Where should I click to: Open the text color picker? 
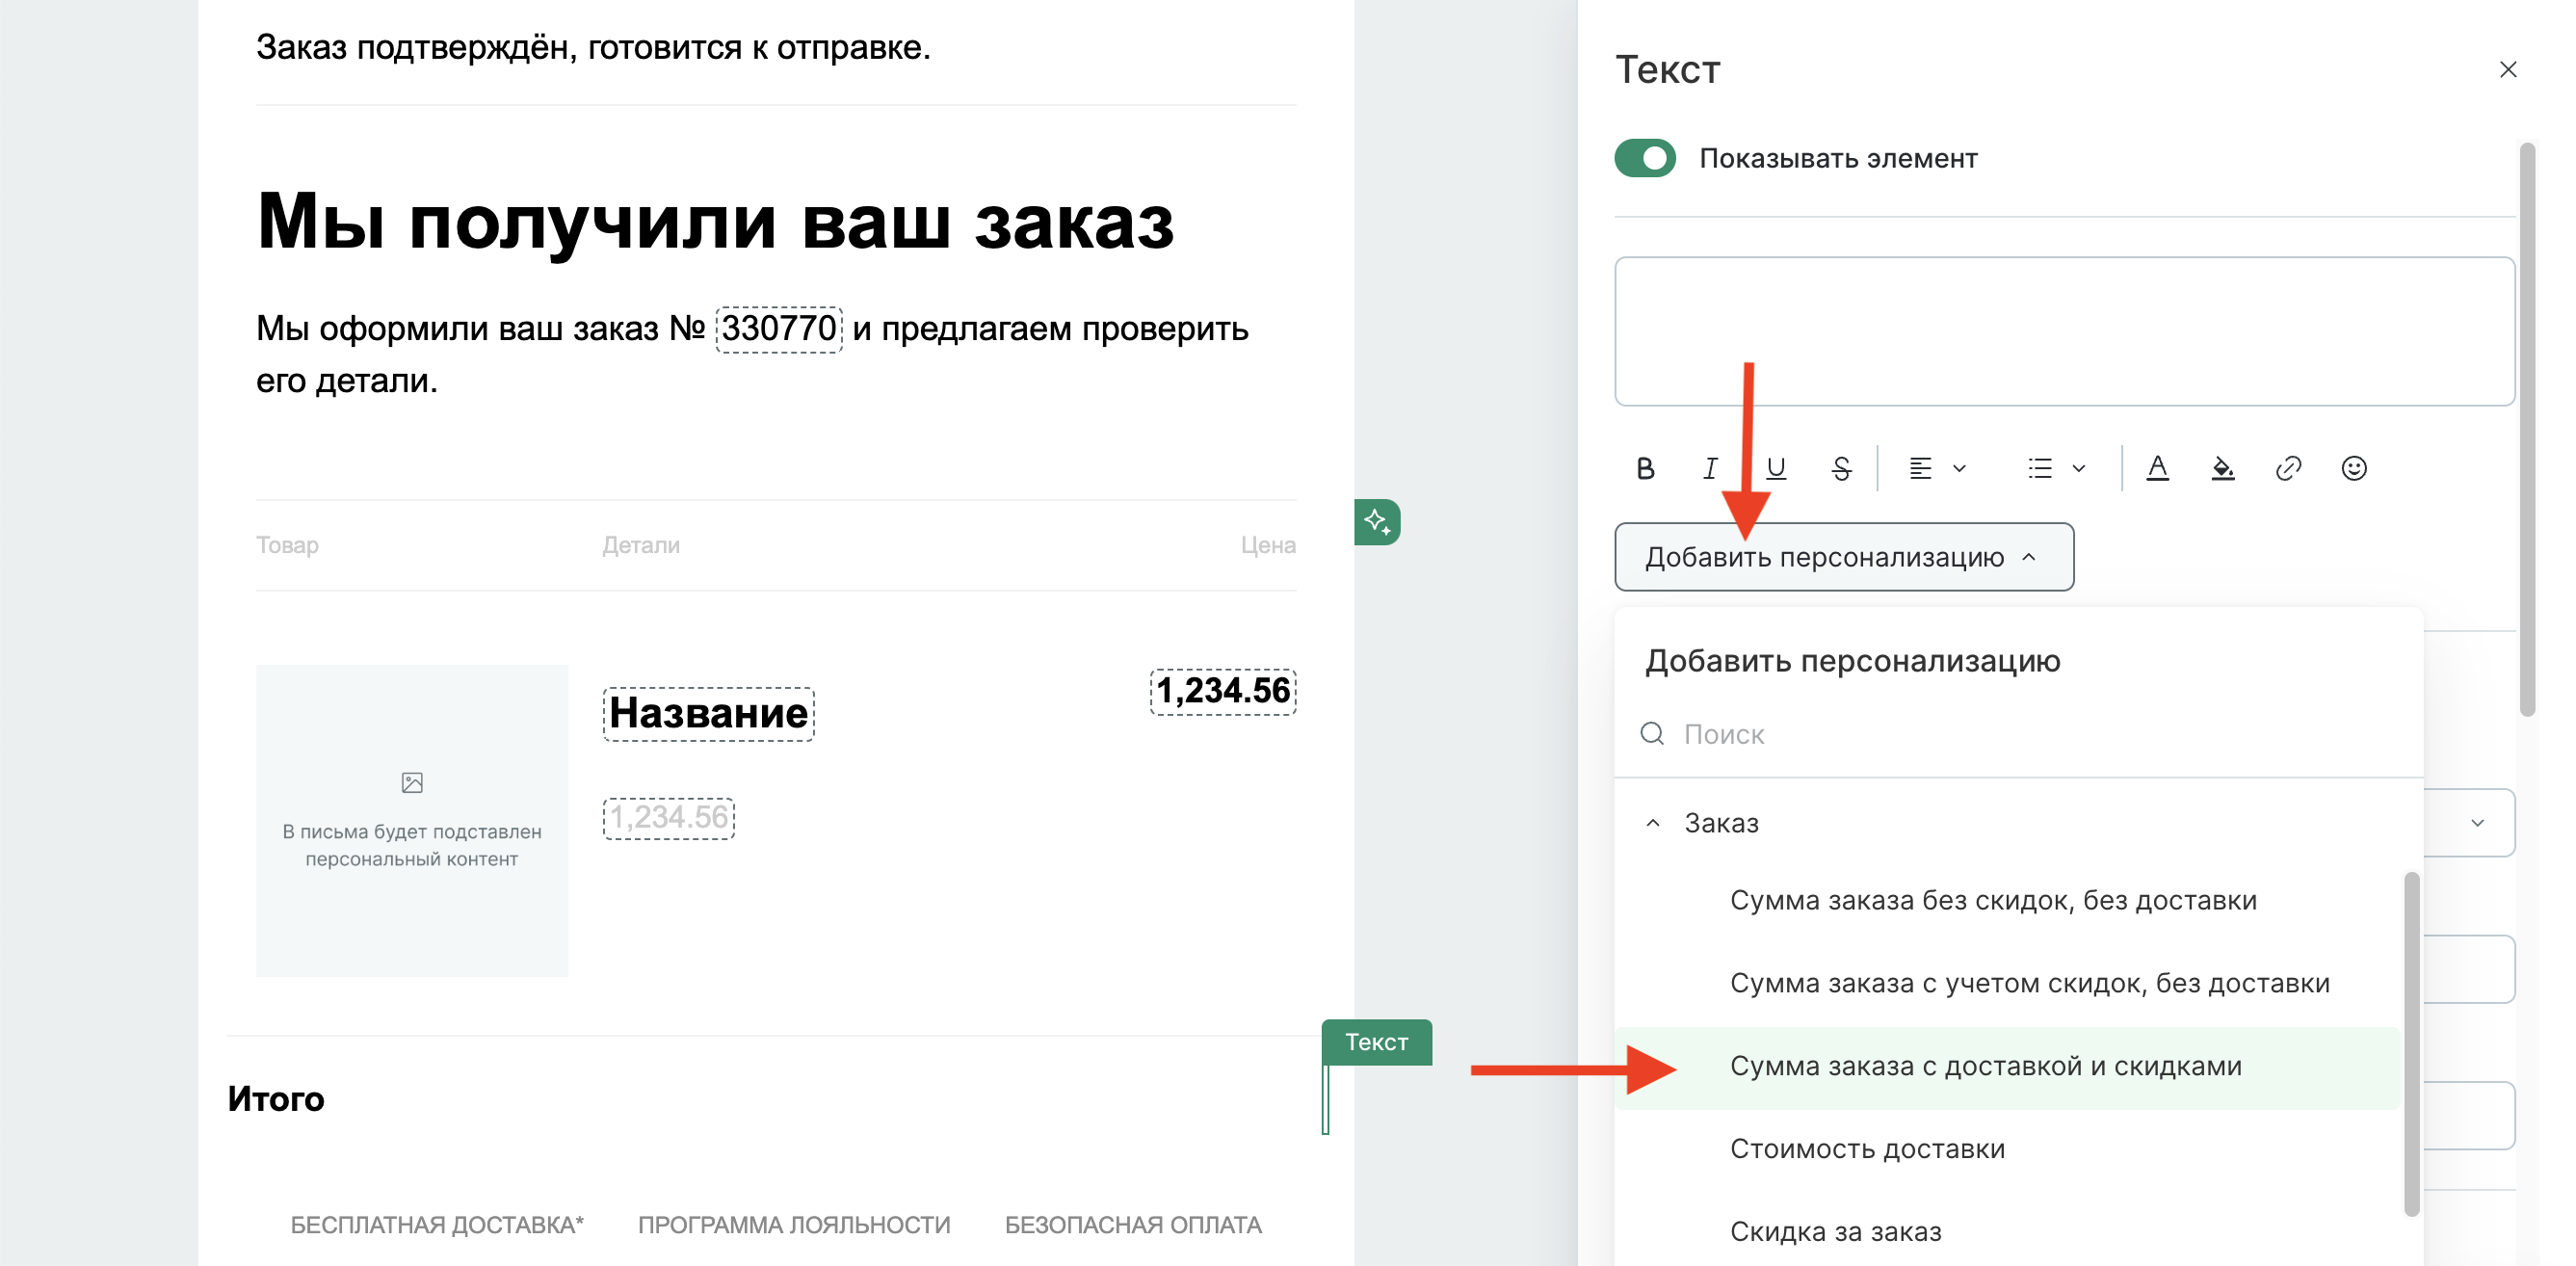coord(2158,468)
